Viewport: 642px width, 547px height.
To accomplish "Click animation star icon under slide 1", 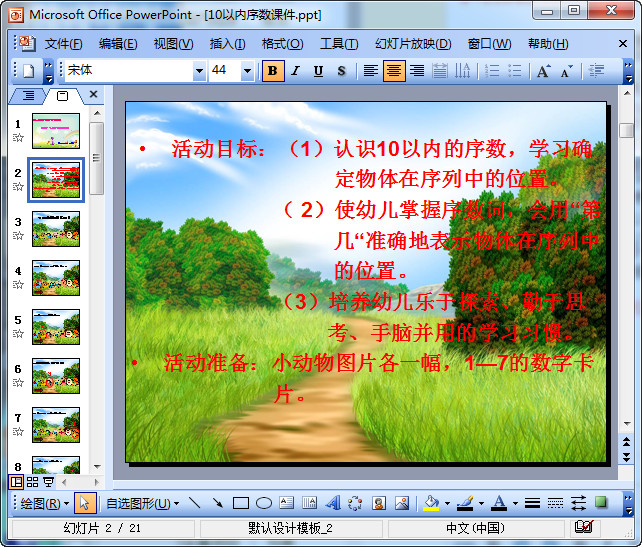I will 18,138.
